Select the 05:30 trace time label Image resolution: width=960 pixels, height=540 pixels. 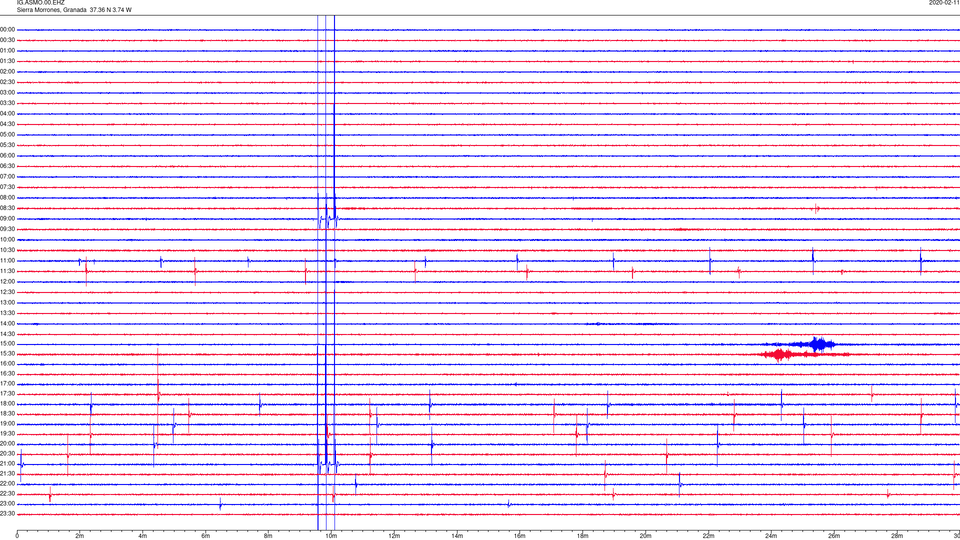point(8,145)
